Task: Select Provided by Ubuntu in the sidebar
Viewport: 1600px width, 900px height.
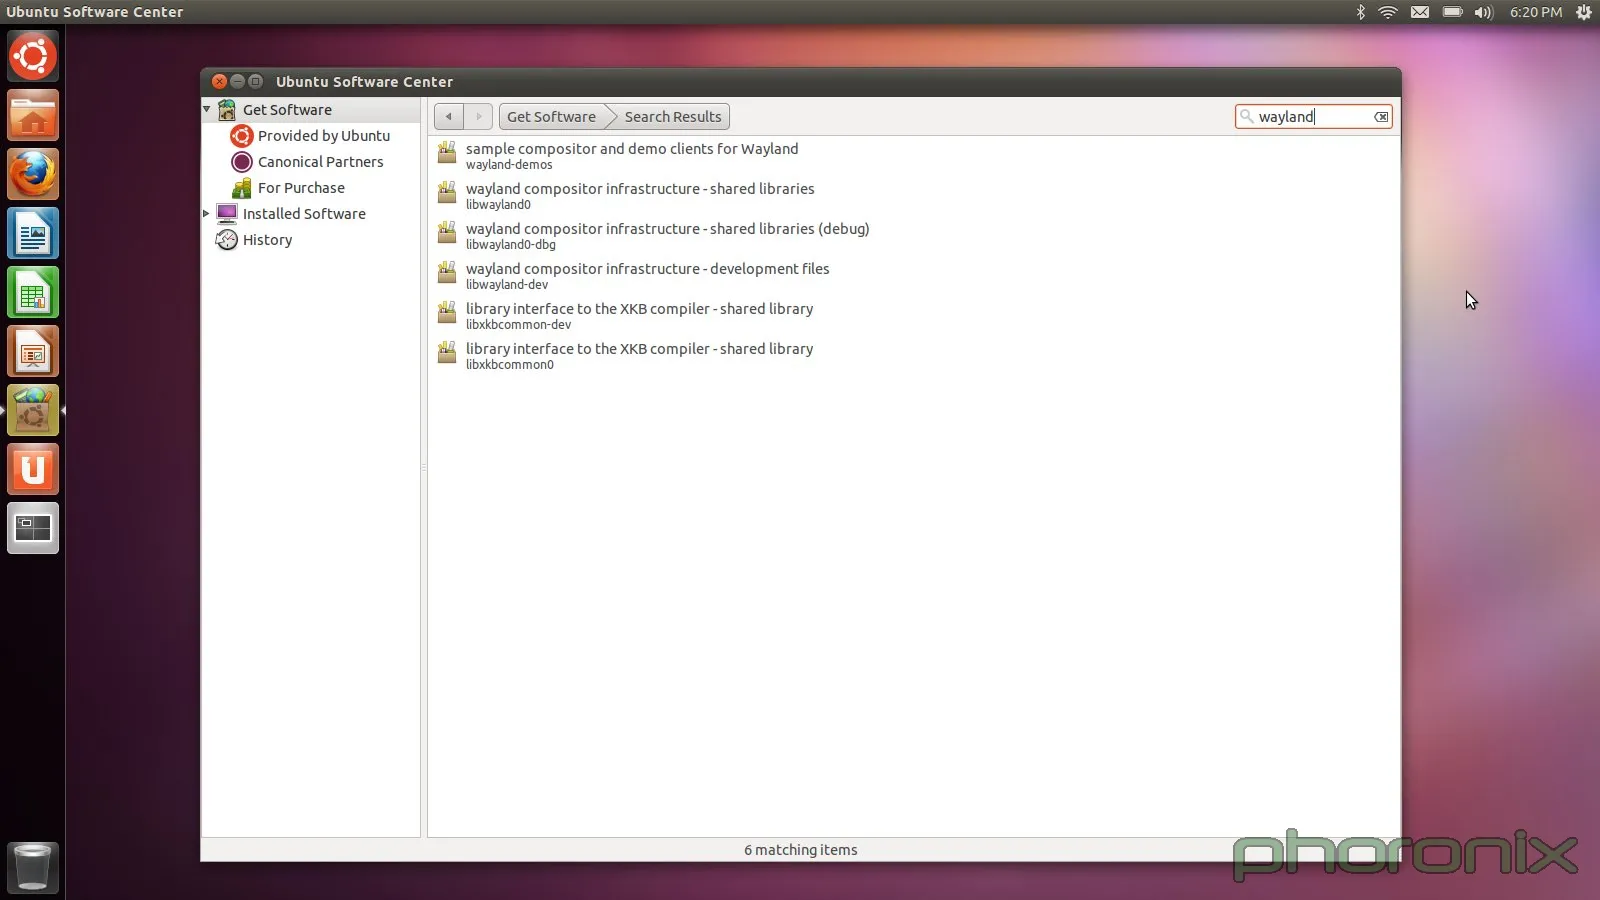Action: point(324,136)
